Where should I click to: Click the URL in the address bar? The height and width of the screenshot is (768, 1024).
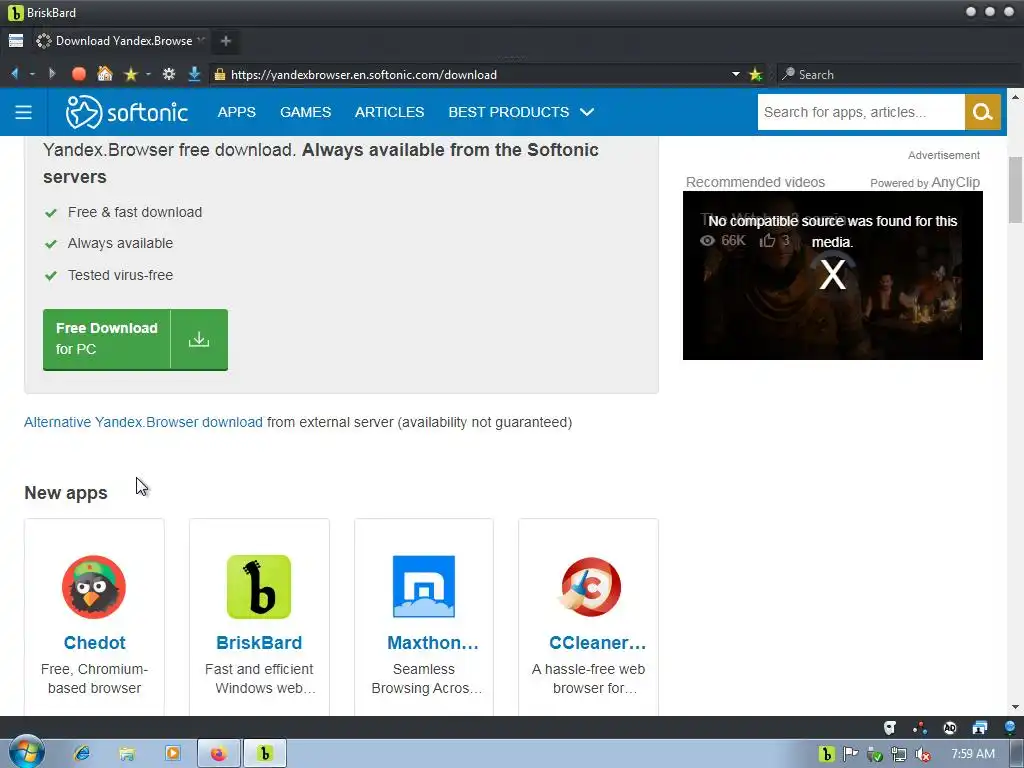pyautogui.click(x=364, y=74)
